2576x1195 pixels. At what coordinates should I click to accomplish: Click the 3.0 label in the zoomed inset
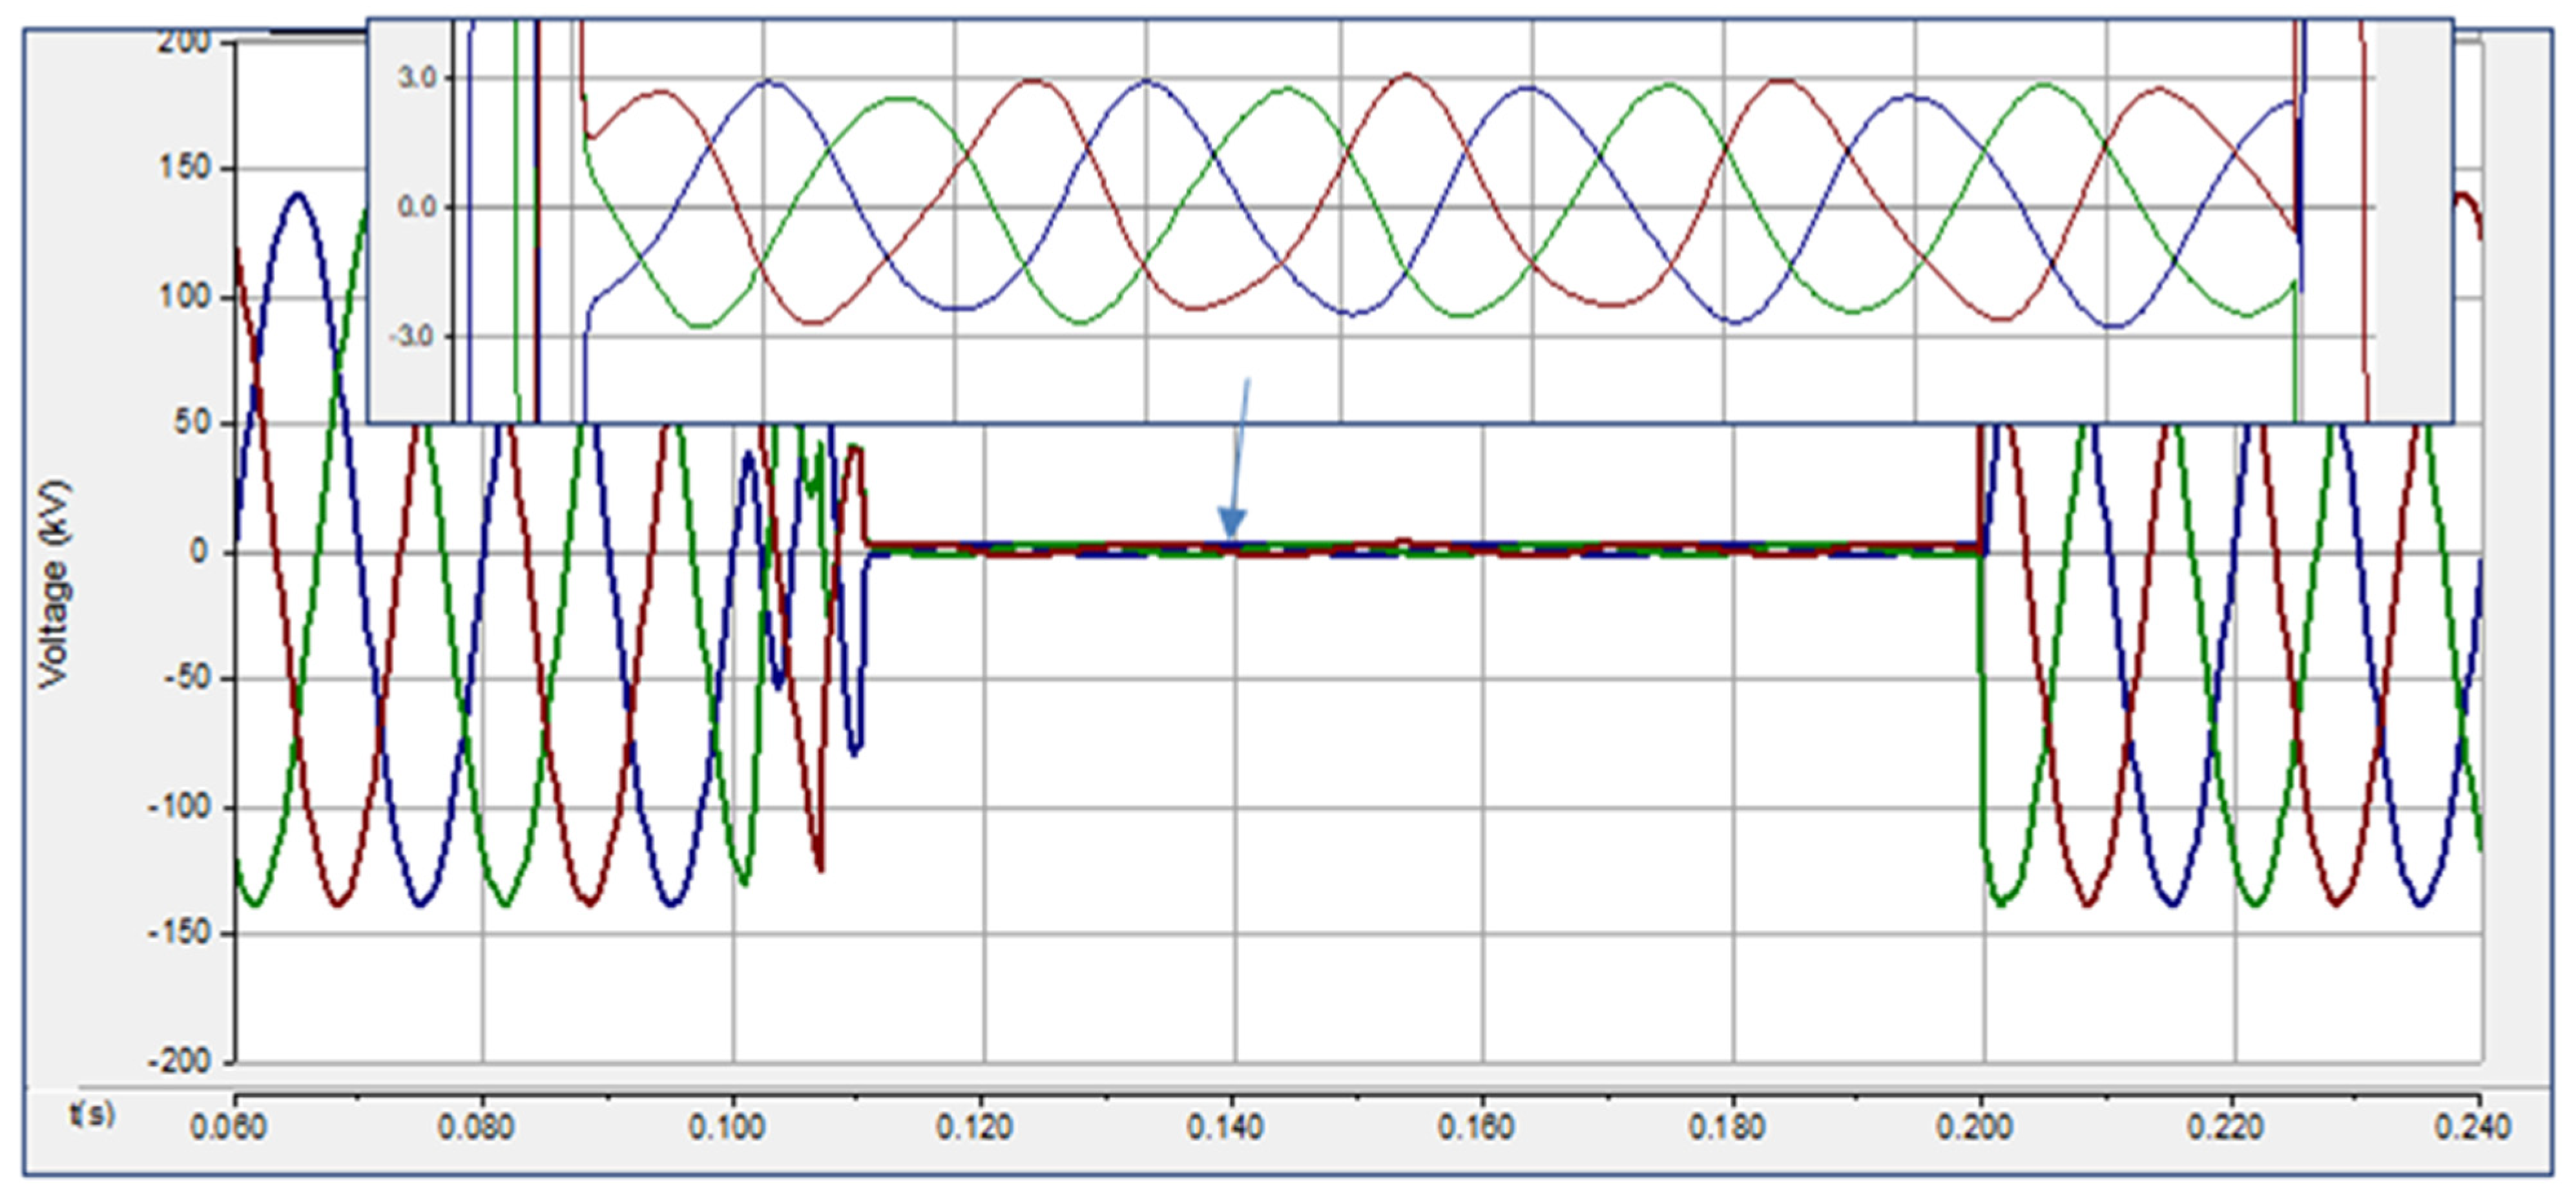pos(418,78)
